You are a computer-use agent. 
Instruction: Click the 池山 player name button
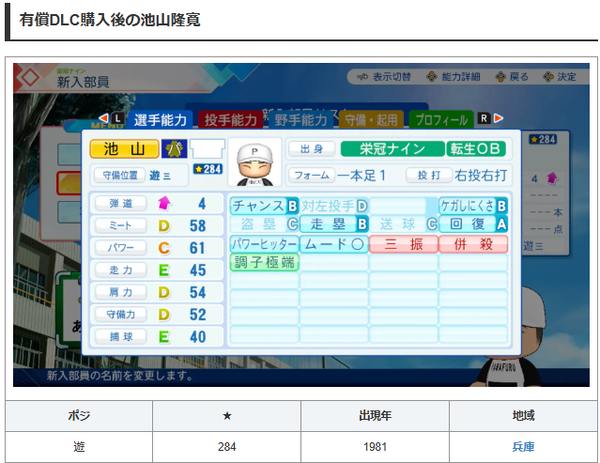point(124,149)
